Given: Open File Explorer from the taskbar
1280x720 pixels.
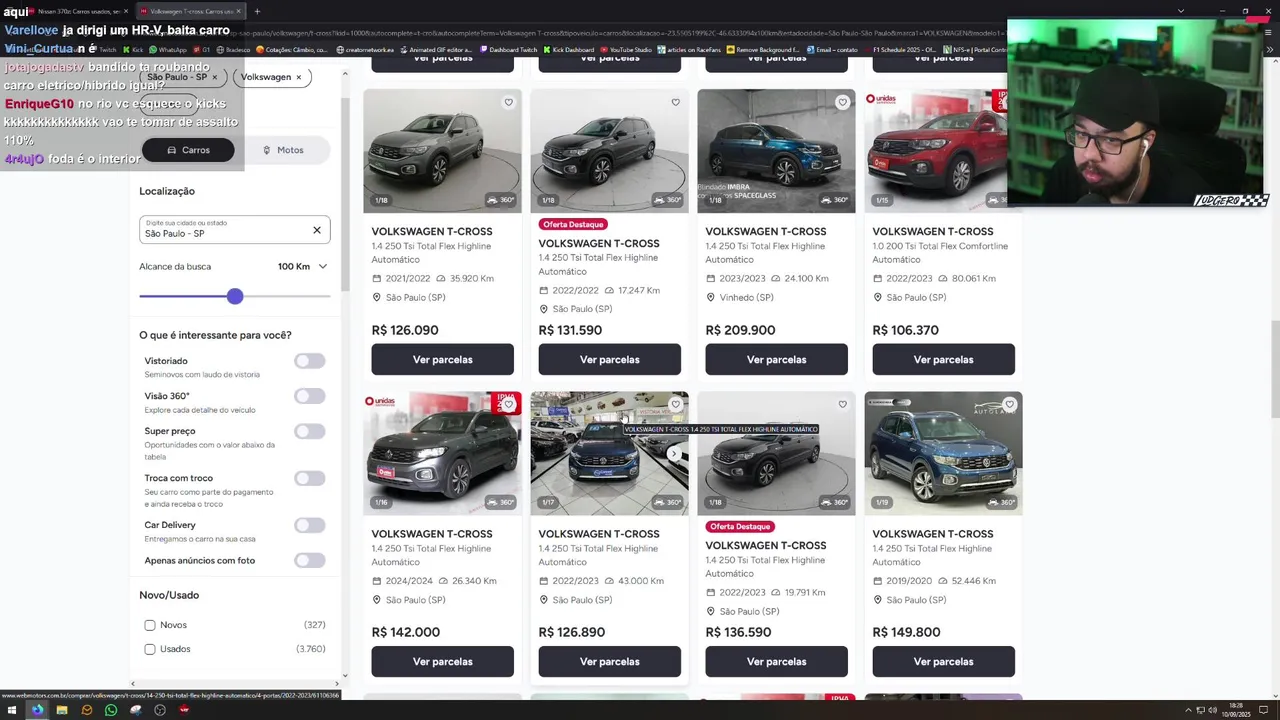Looking at the screenshot, I should (62, 710).
